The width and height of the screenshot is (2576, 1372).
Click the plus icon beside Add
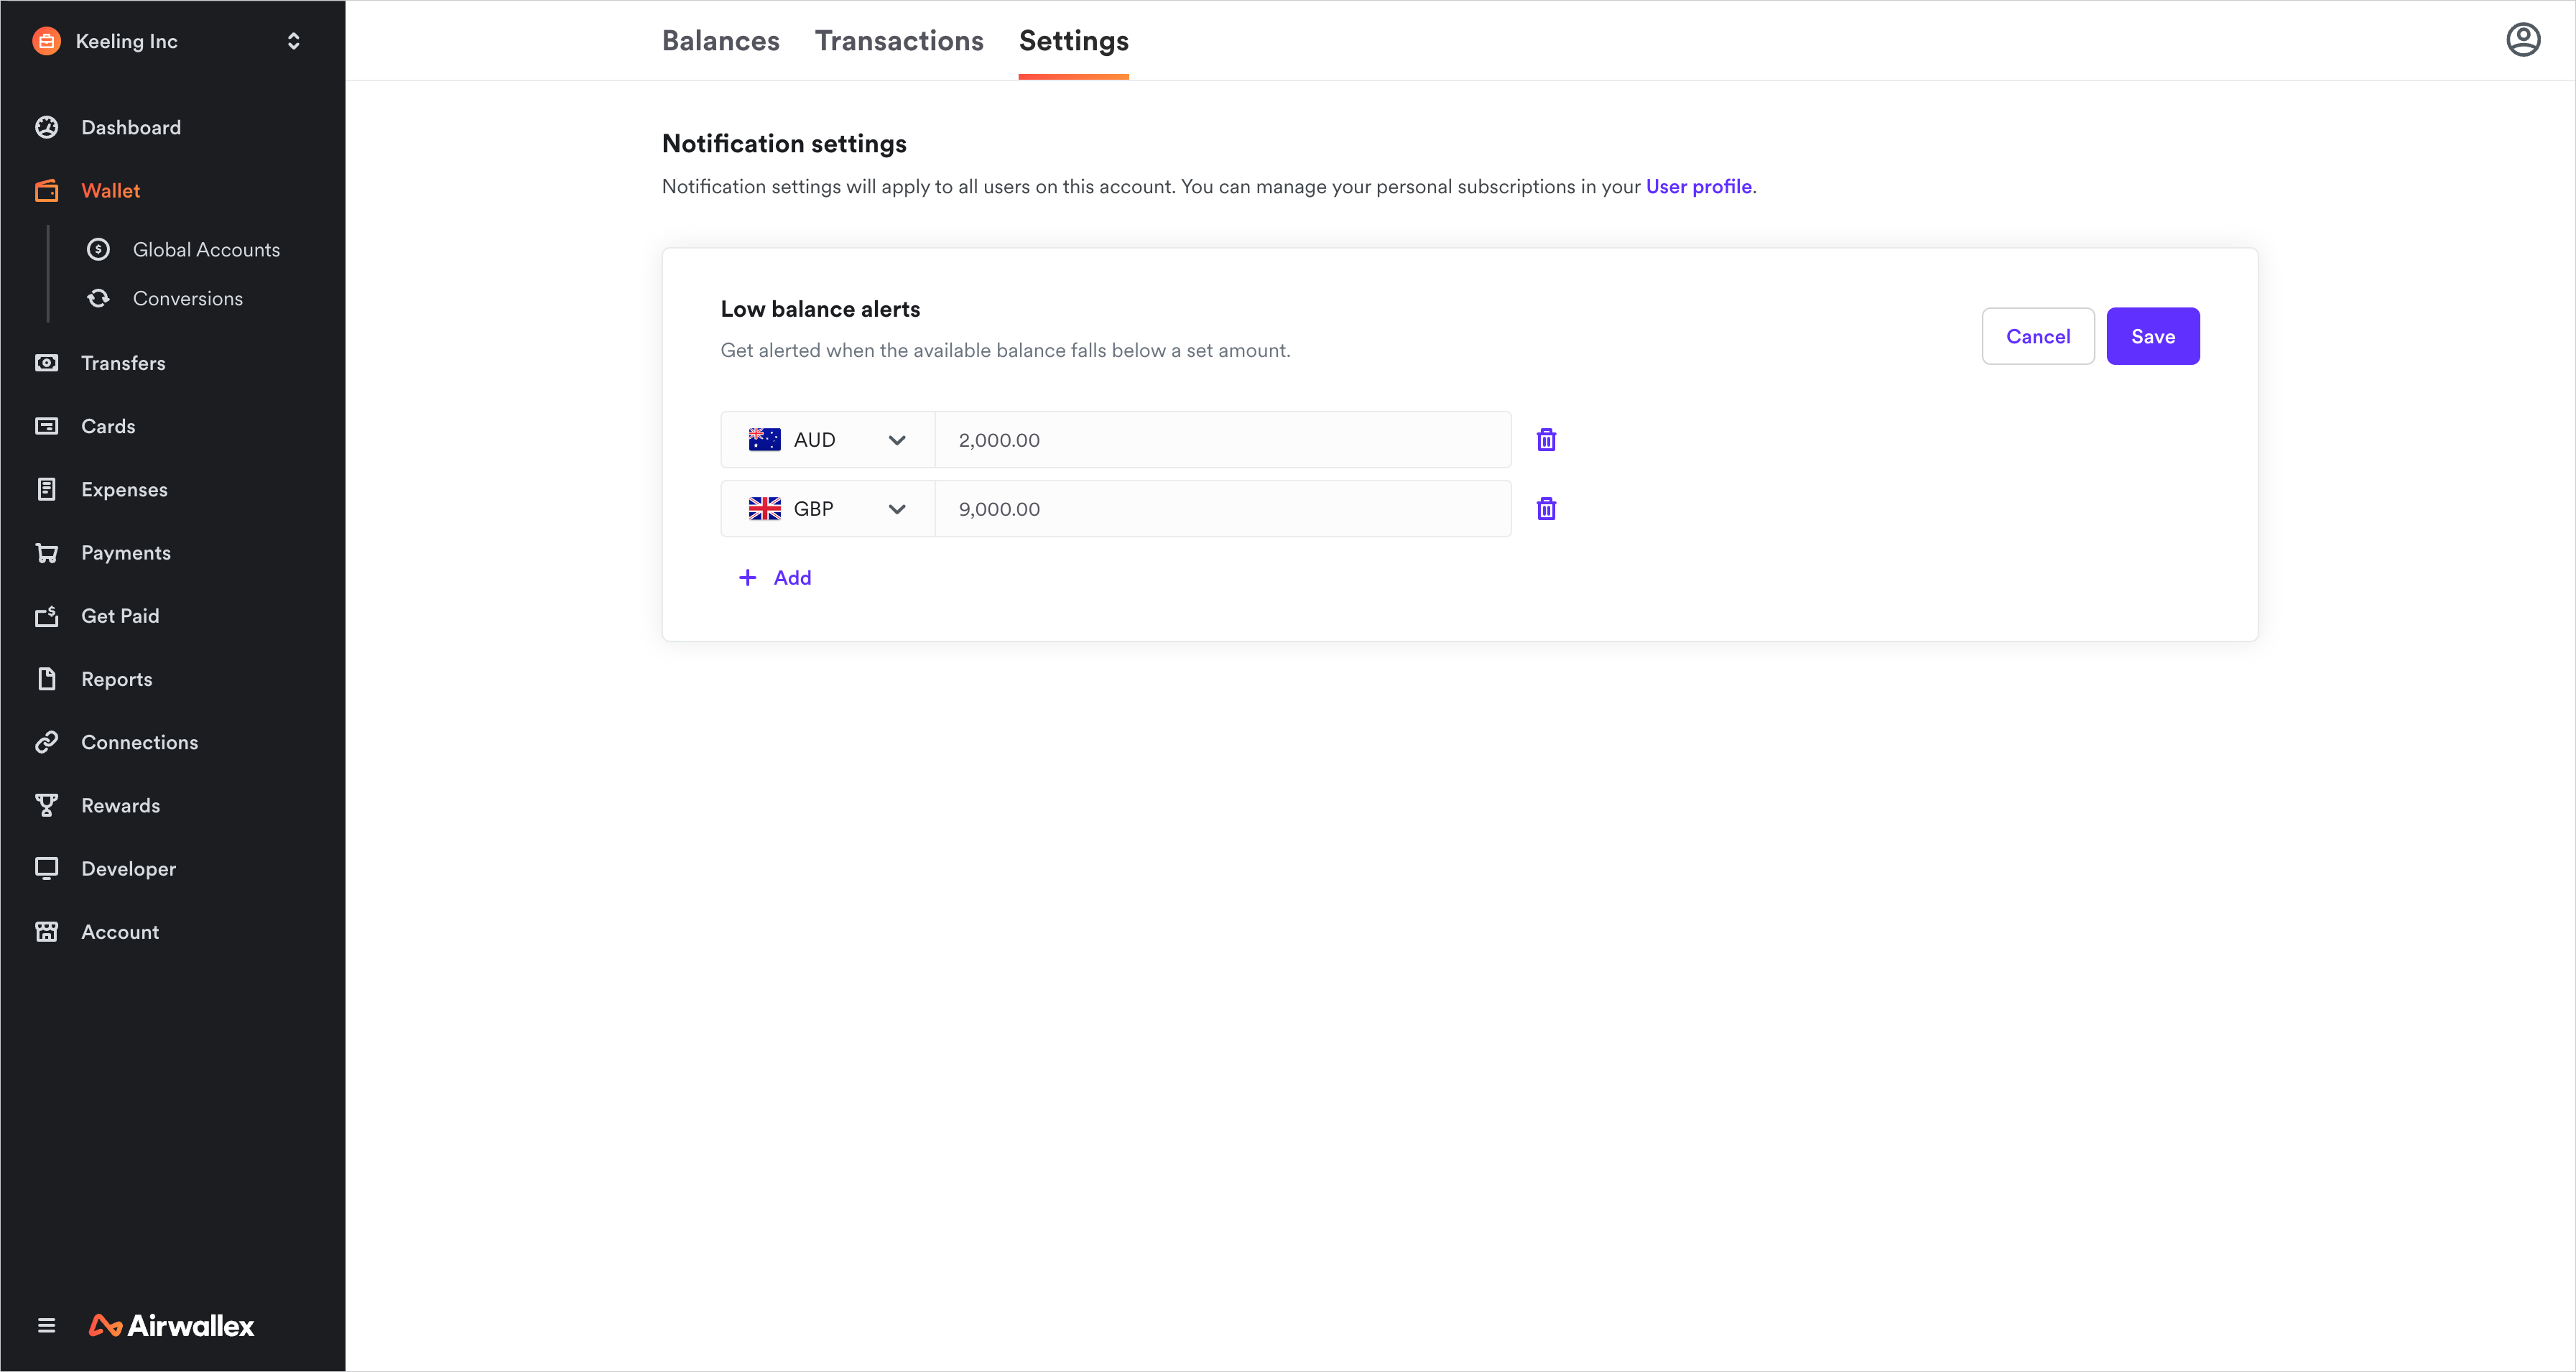pos(747,577)
